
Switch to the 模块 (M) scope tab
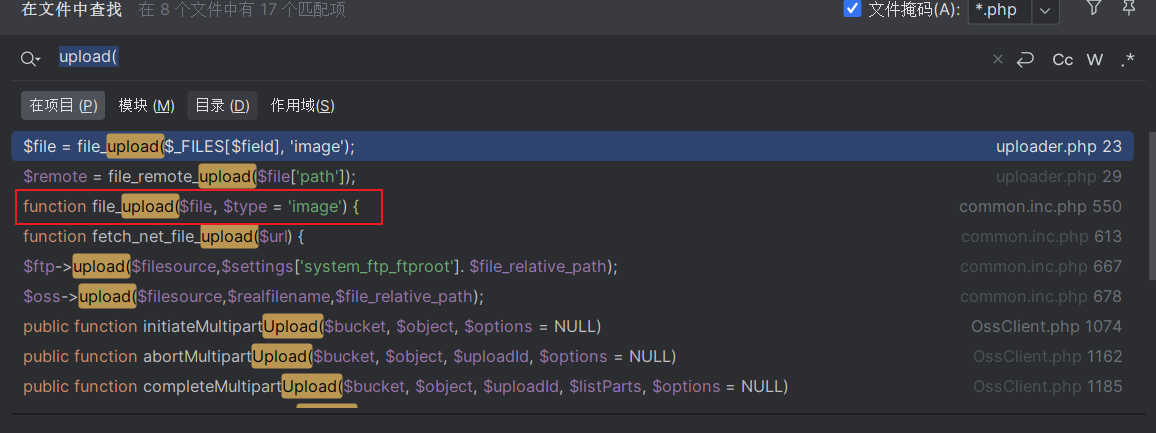[147, 105]
